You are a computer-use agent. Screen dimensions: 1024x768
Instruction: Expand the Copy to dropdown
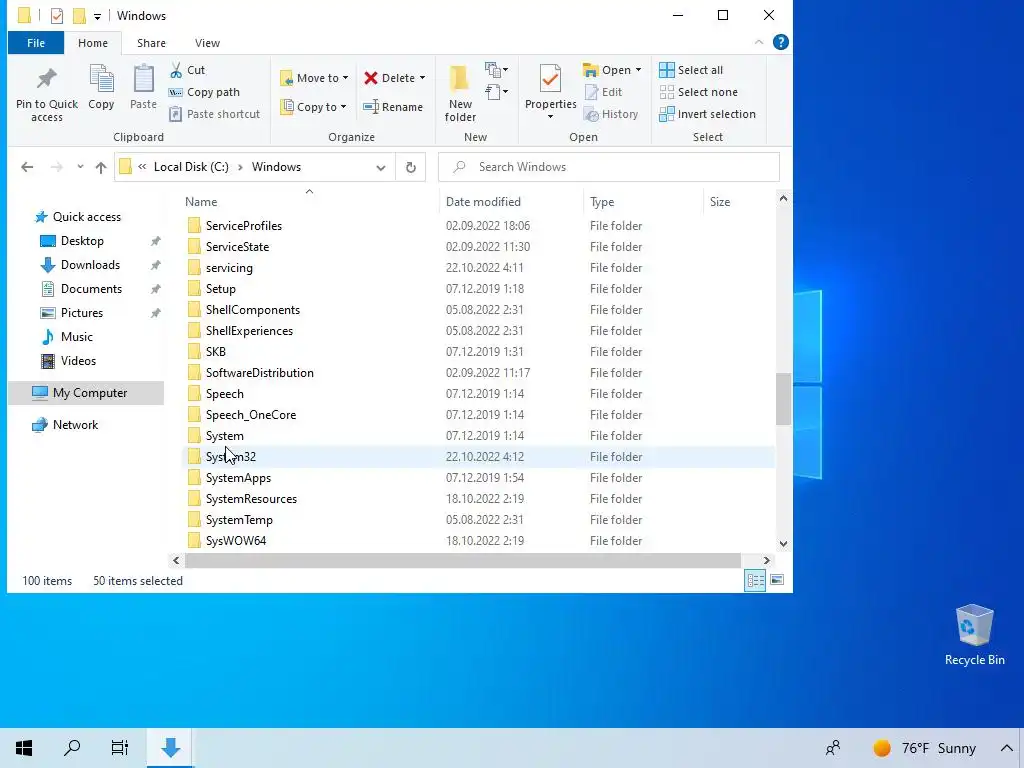344,107
